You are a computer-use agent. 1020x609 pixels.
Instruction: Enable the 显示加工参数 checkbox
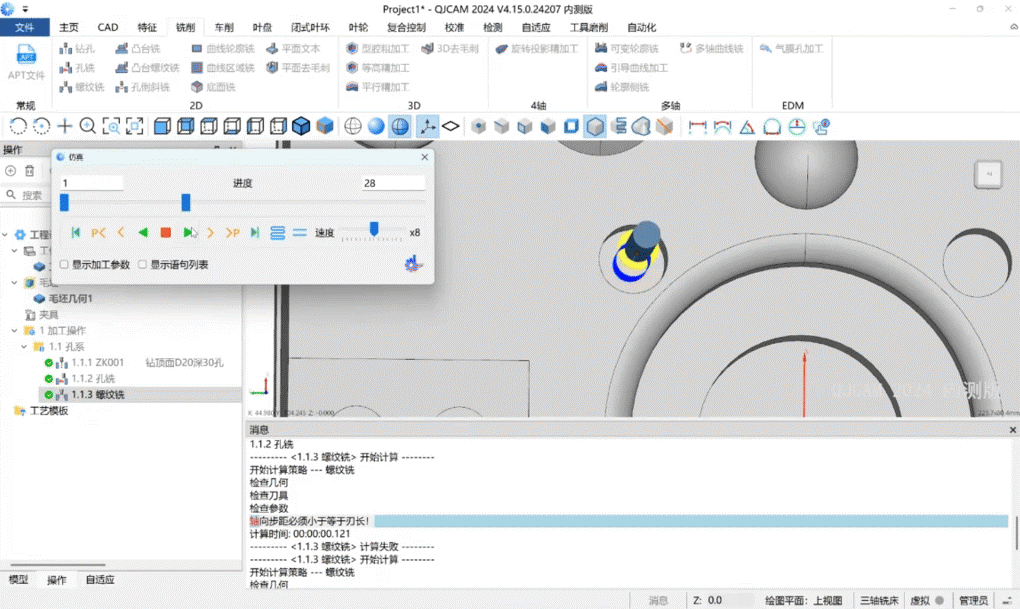coord(65,265)
